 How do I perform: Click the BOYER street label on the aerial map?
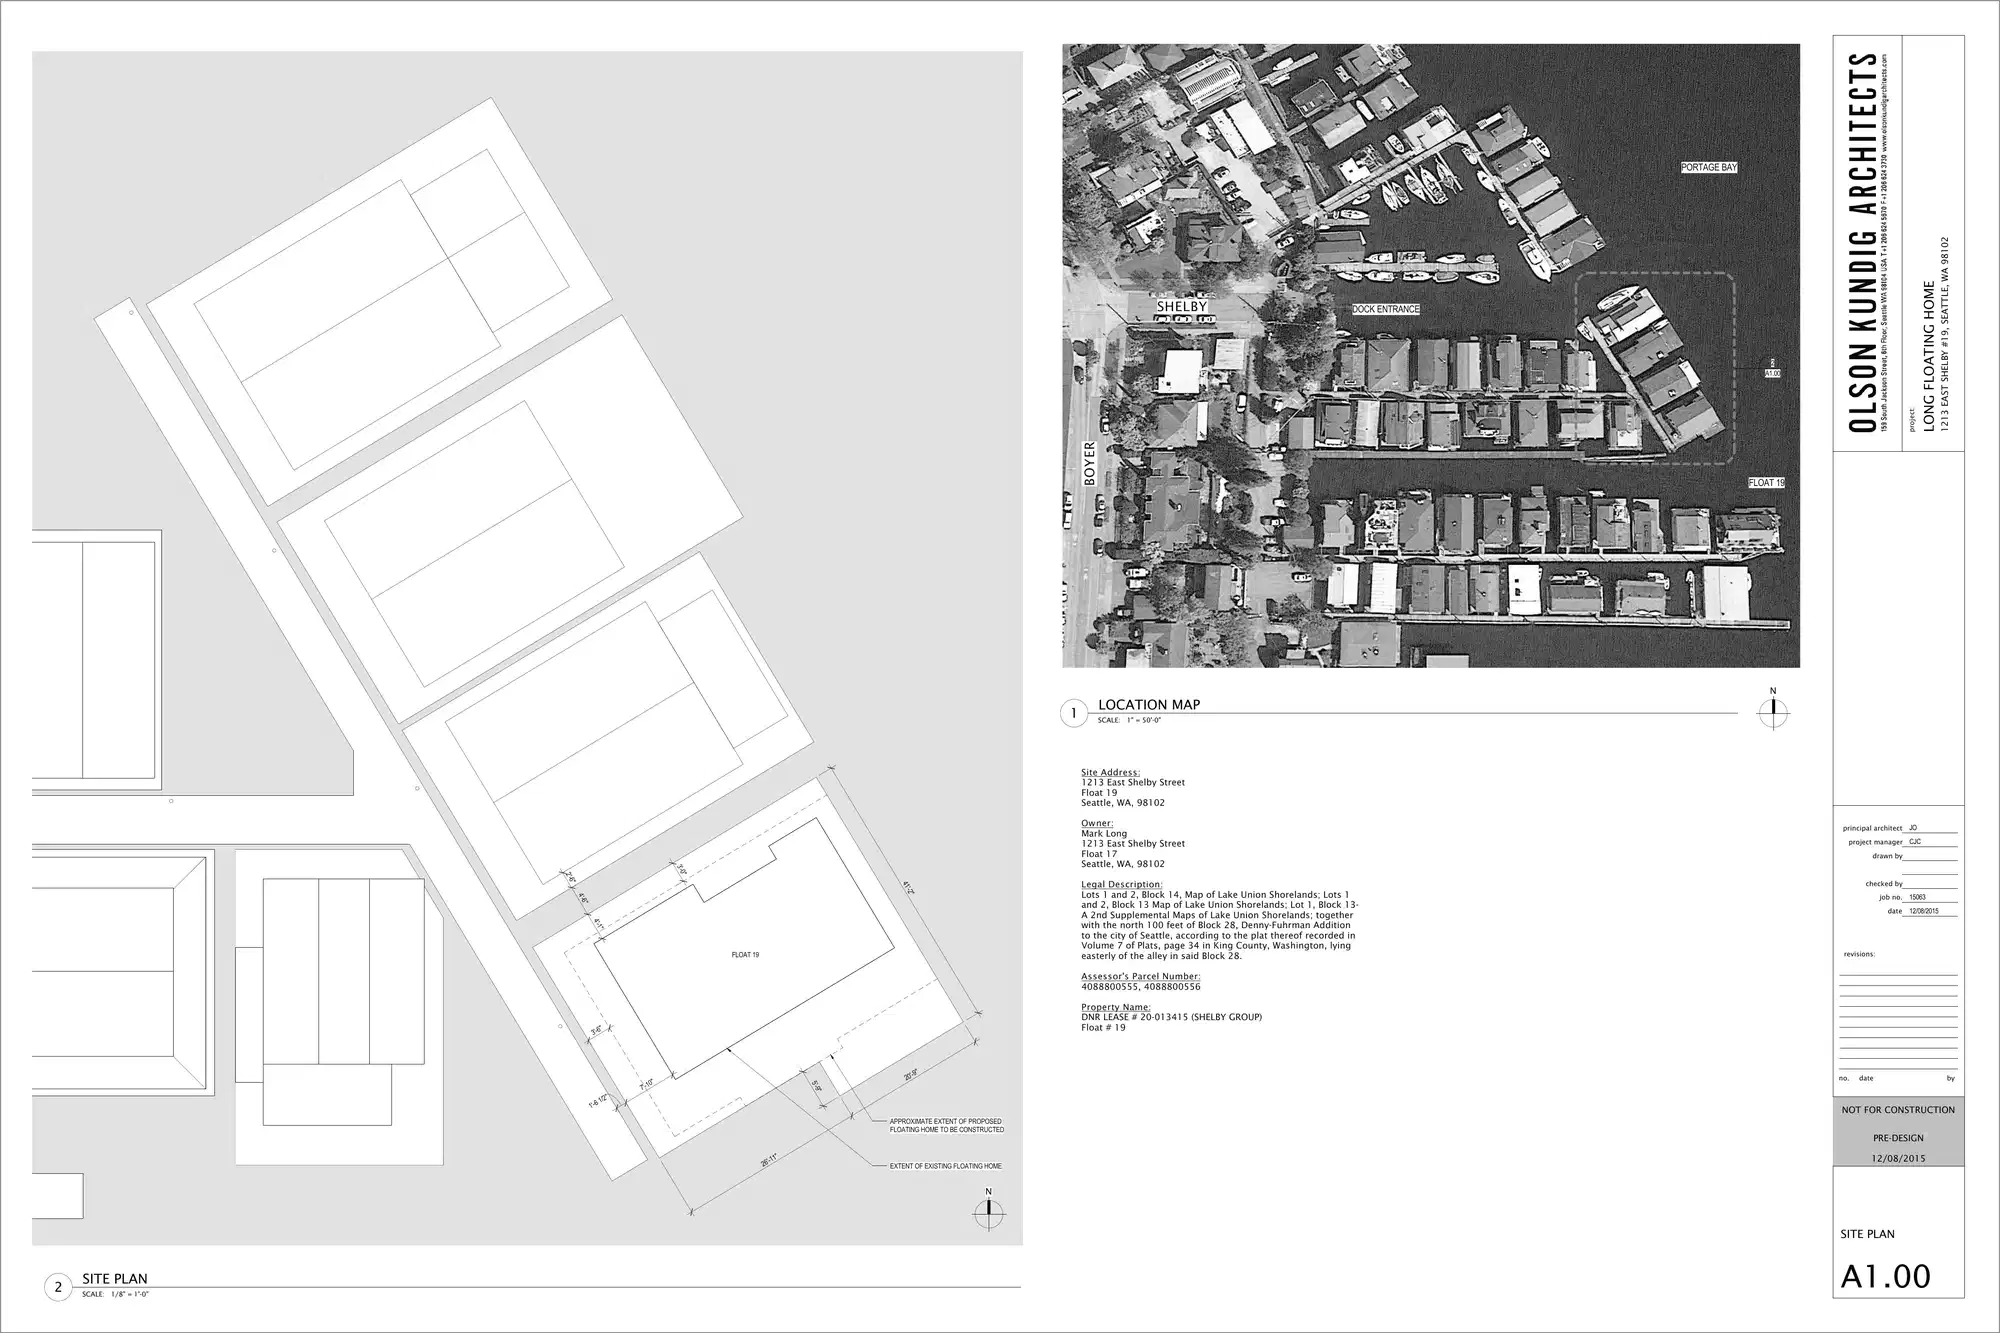point(1089,464)
